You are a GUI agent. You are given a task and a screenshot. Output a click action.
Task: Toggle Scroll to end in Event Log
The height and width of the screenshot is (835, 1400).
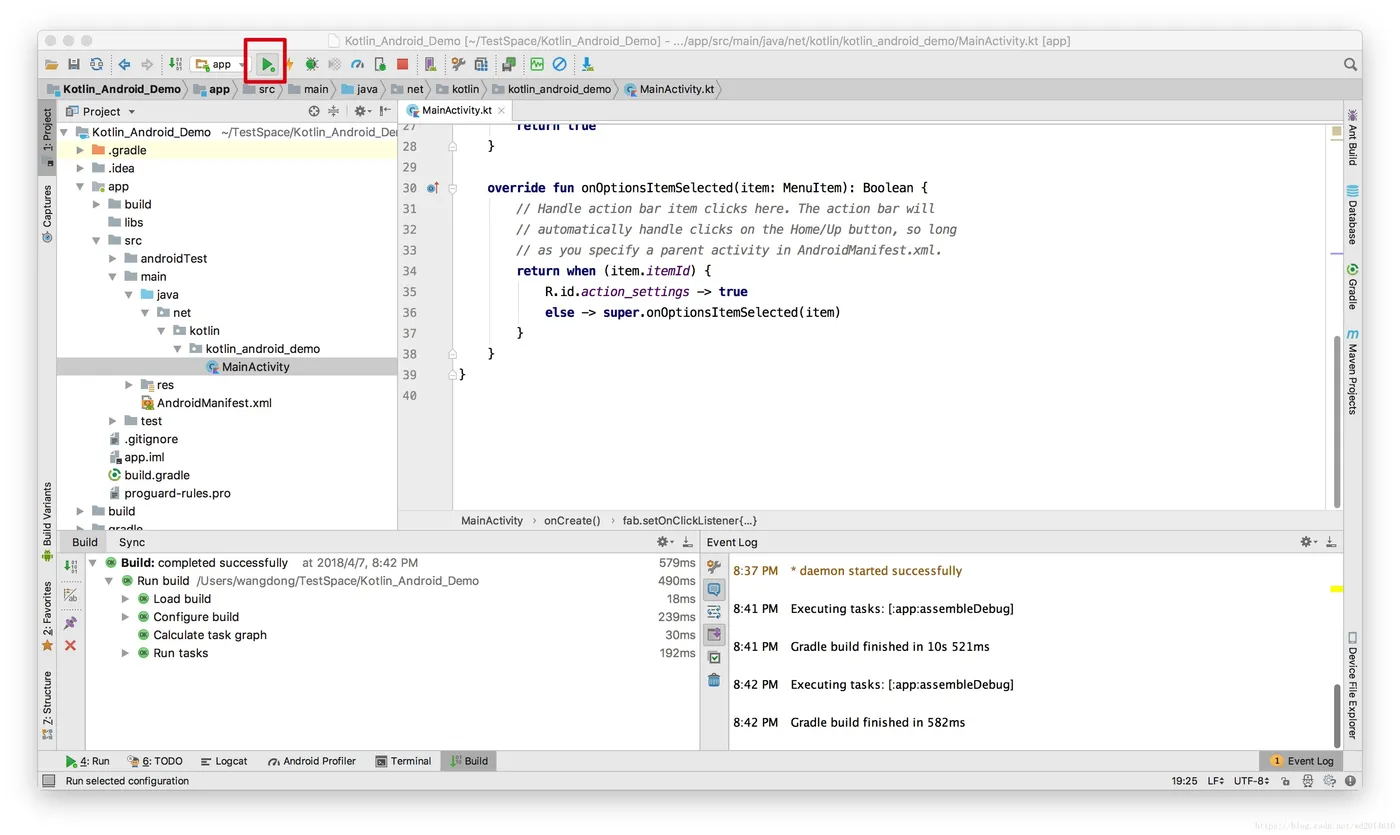pos(714,634)
